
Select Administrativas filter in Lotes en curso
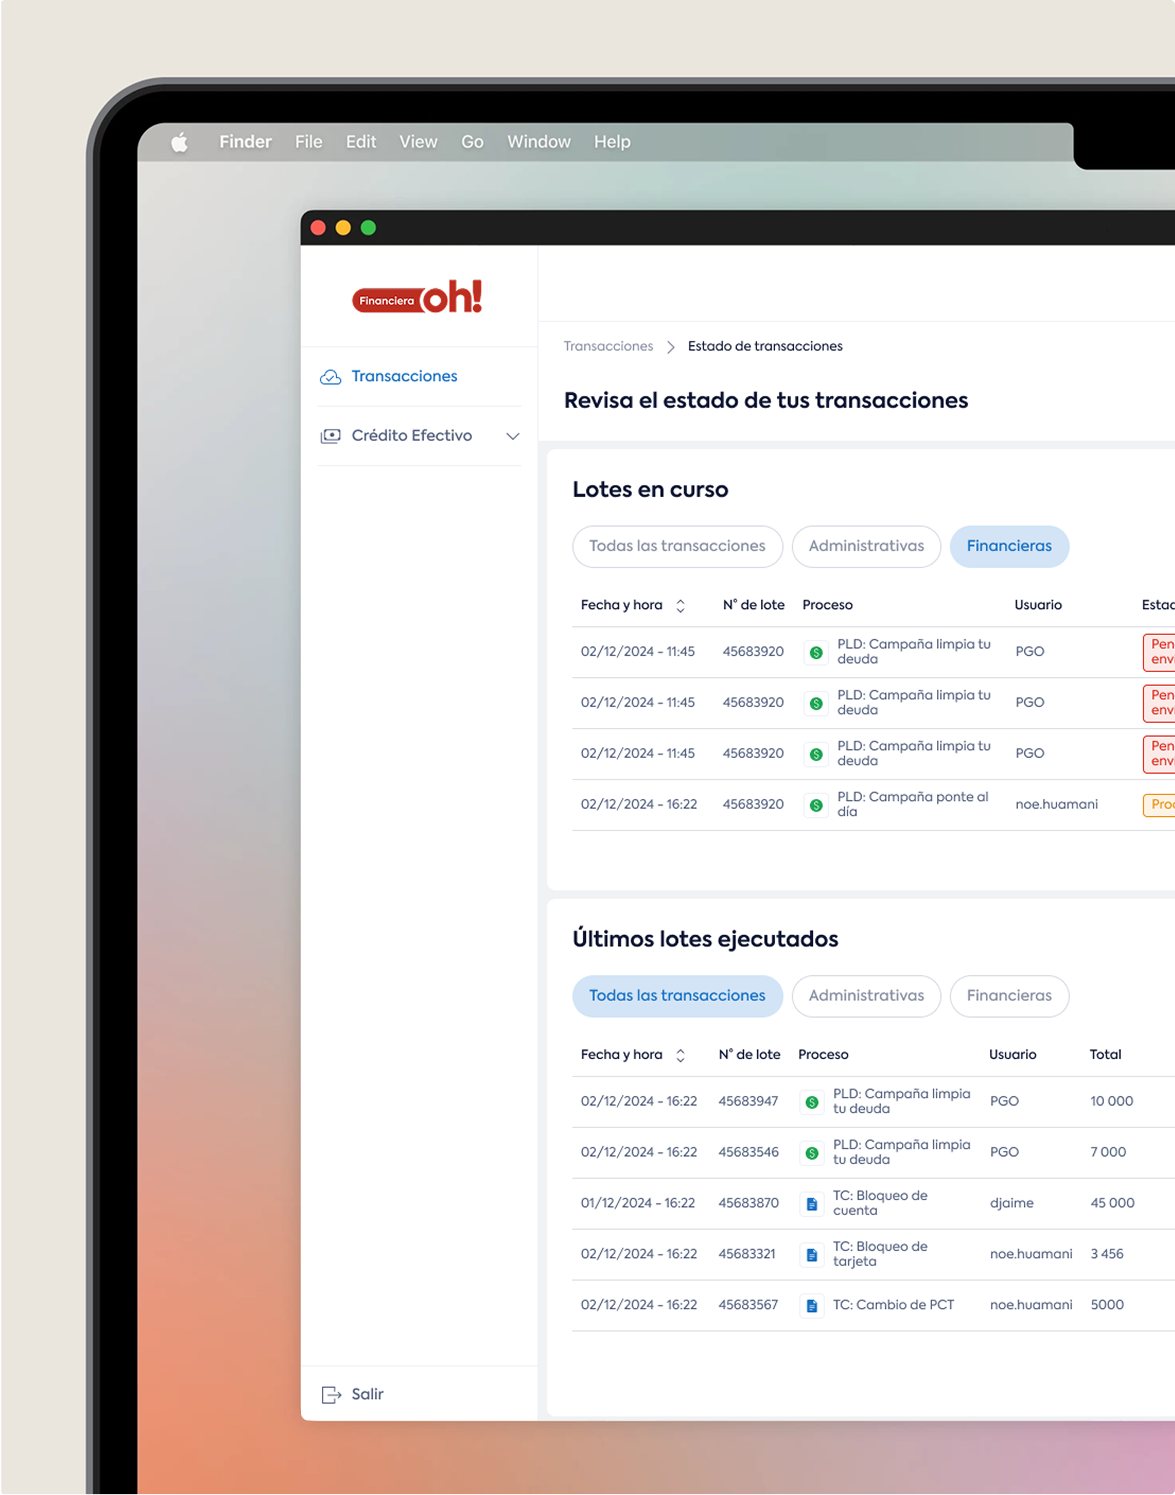pyautogui.click(x=866, y=546)
